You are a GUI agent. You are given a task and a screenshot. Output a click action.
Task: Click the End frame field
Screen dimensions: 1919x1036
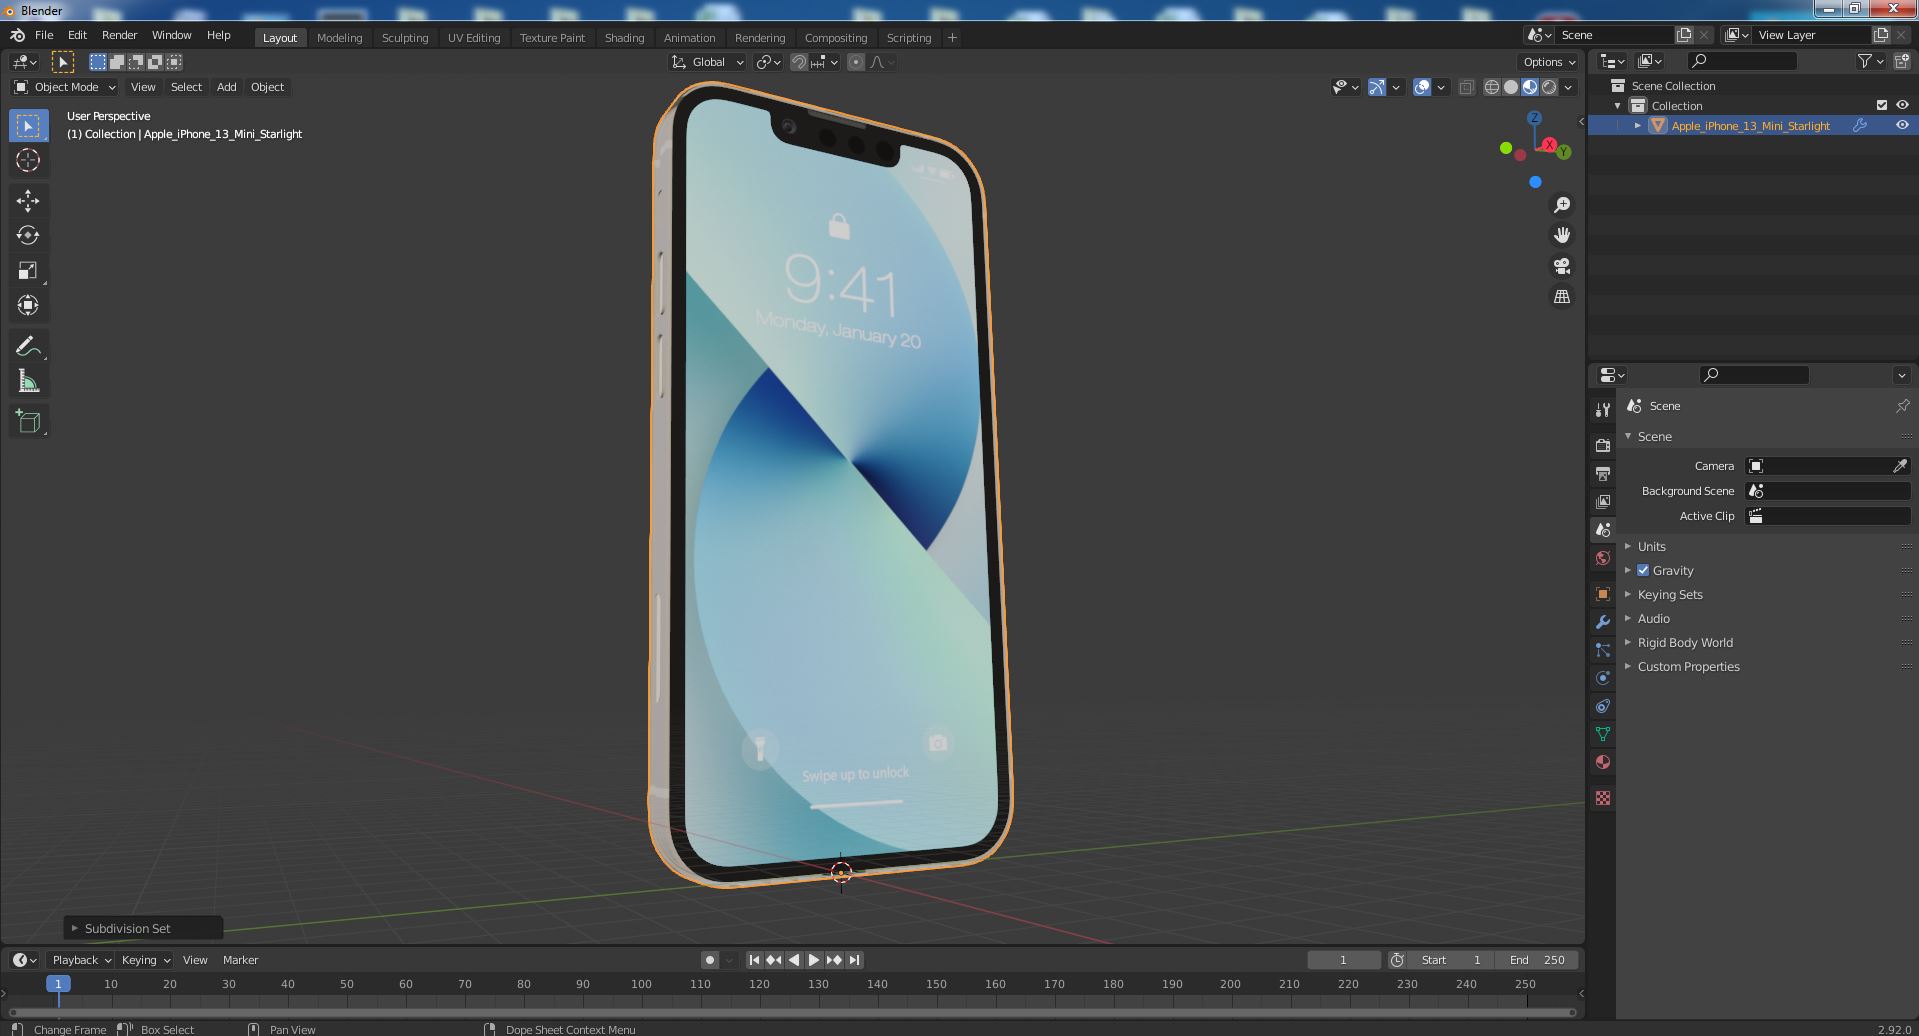1537,960
